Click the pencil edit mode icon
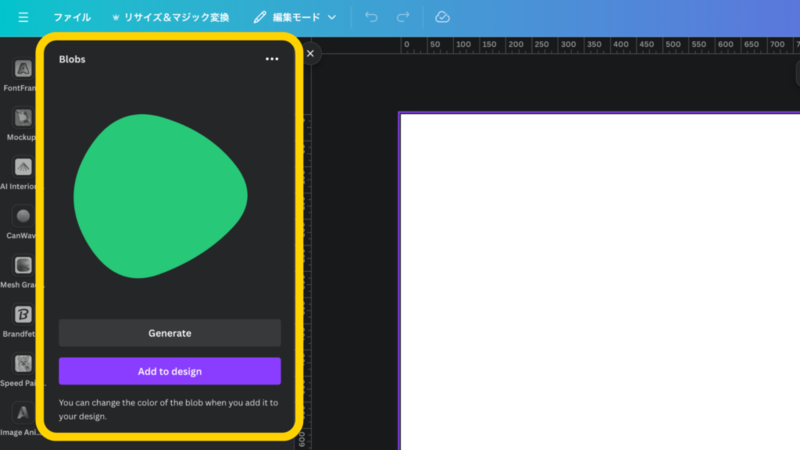Viewport: 800px width, 450px height. pyautogui.click(x=260, y=17)
